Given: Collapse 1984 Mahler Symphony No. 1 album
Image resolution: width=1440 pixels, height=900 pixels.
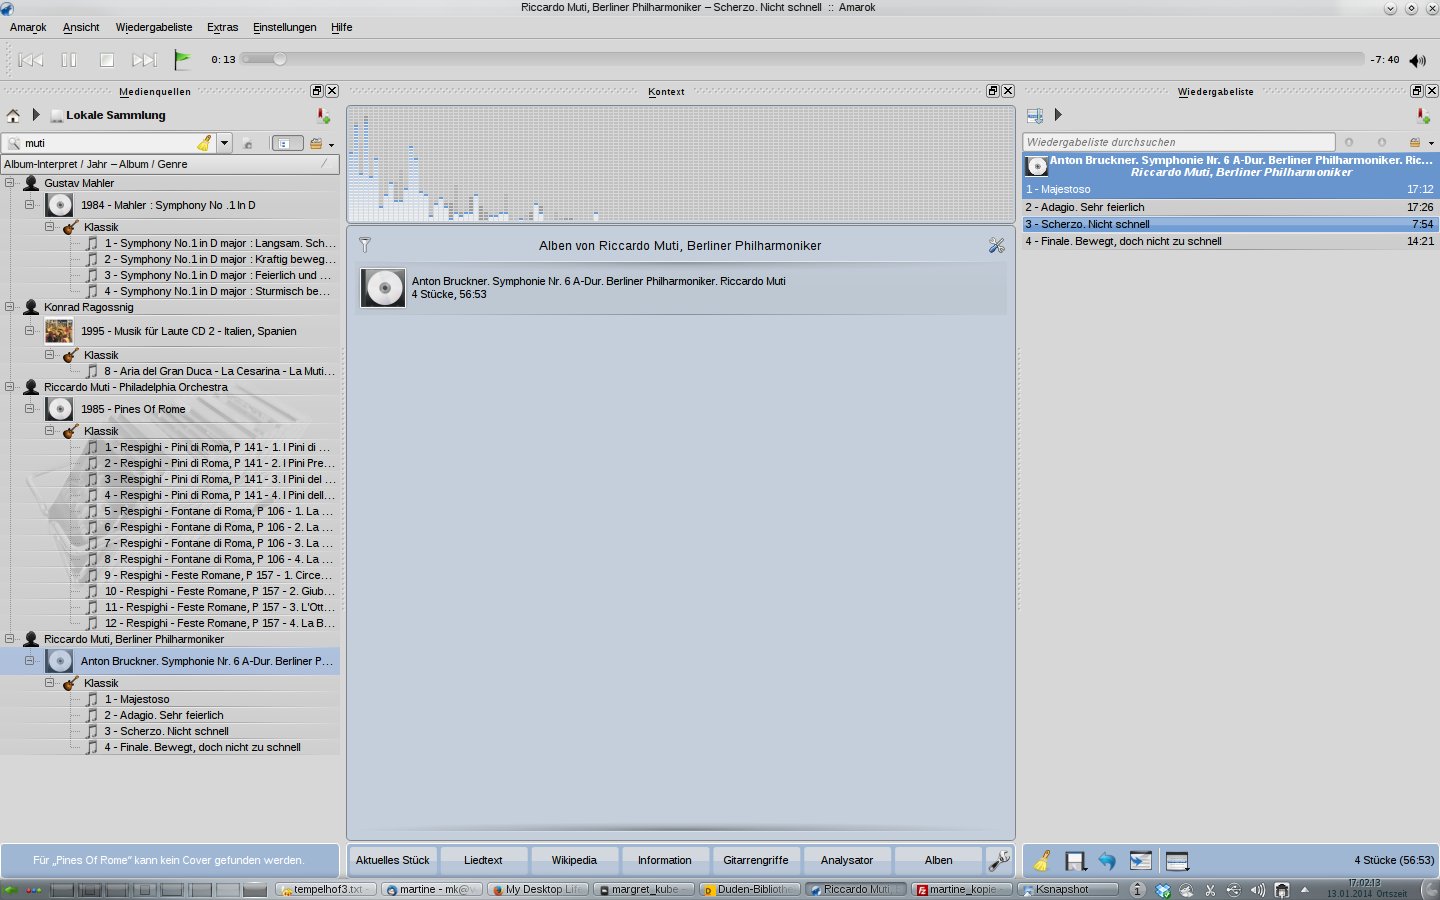Looking at the screenshot, I should click(29, 205).
